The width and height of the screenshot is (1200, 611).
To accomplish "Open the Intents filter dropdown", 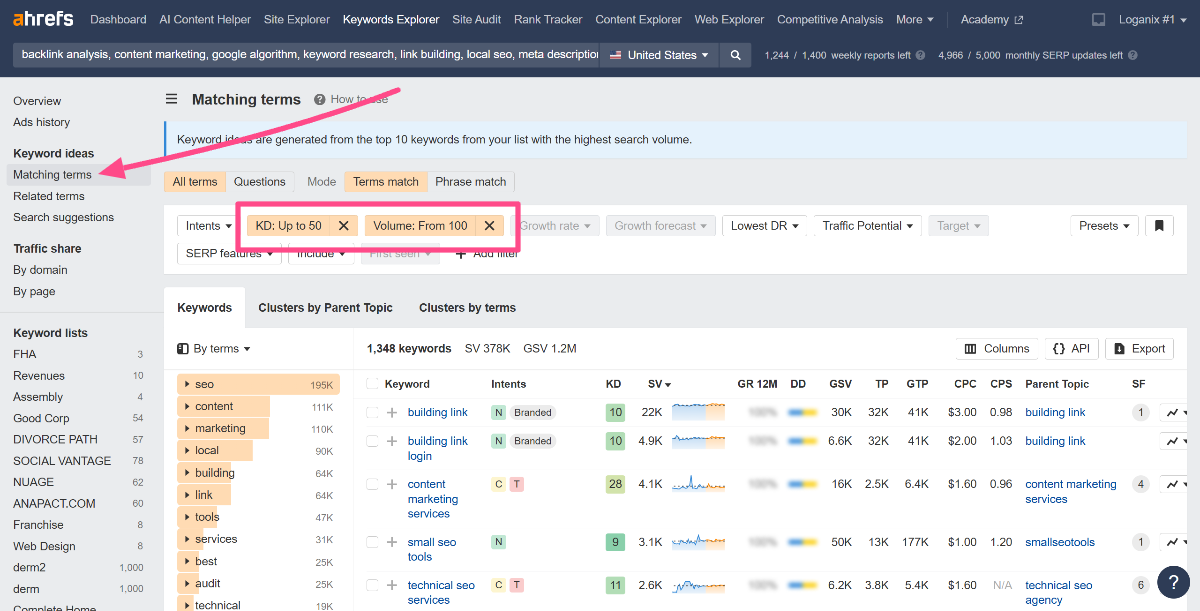I will tap(208, 226).
